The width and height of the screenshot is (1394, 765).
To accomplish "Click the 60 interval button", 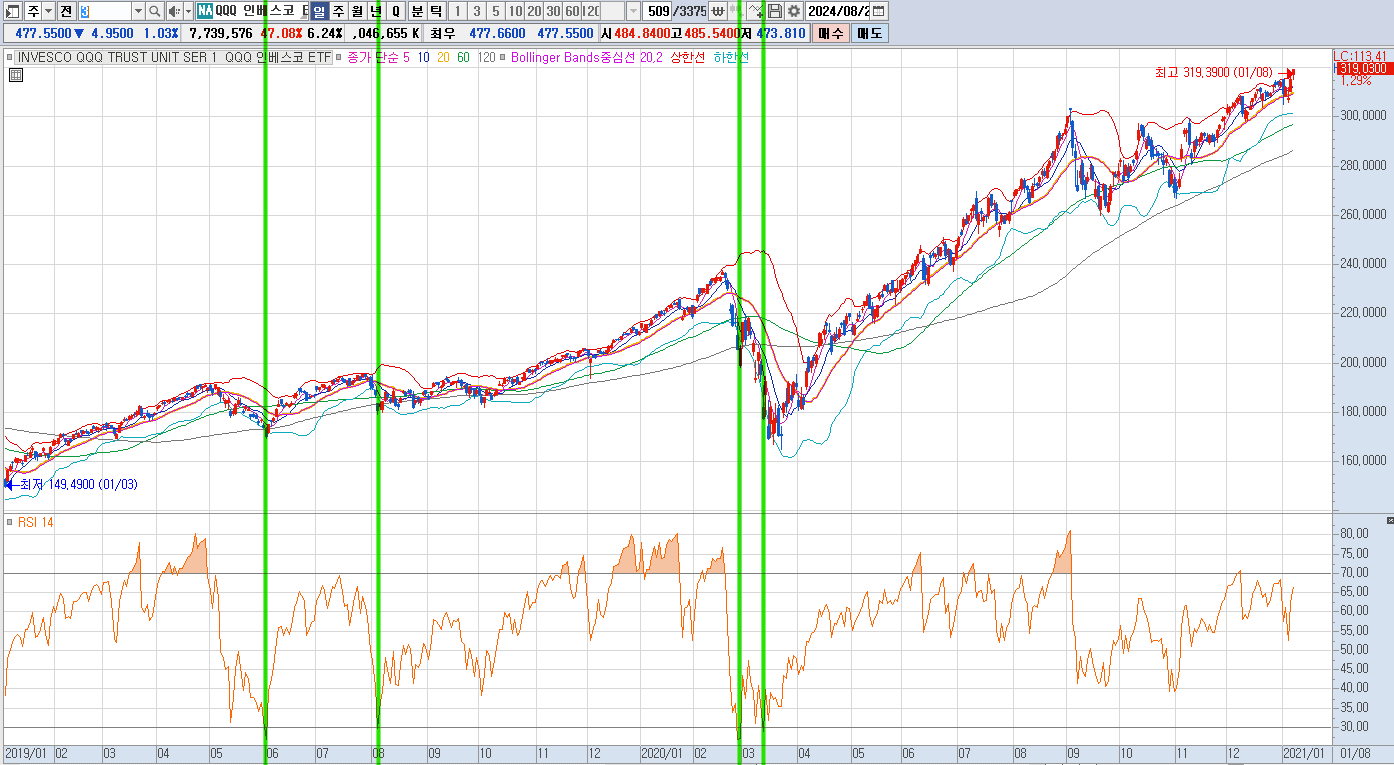I will tap(572, 12).
